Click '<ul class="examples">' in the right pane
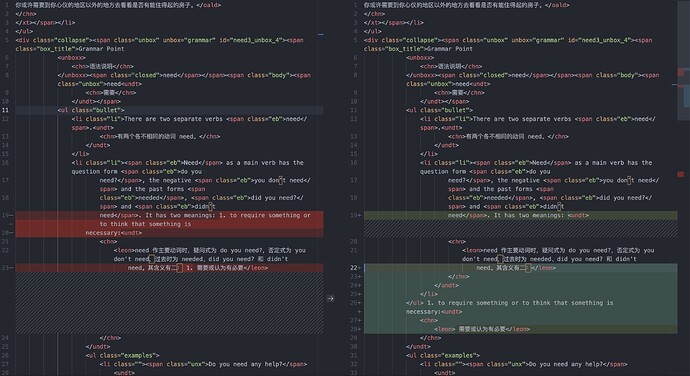This screenshot has height=376, width=690. pos(443,355)
